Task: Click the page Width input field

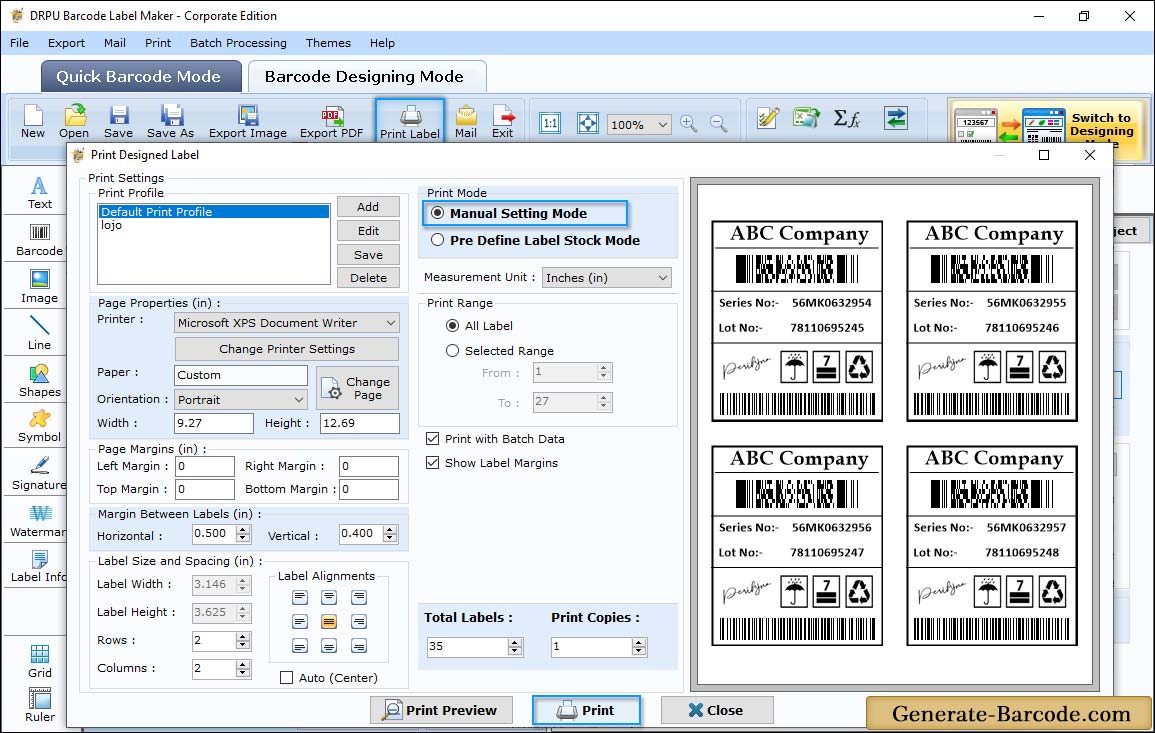Action: 214,423
